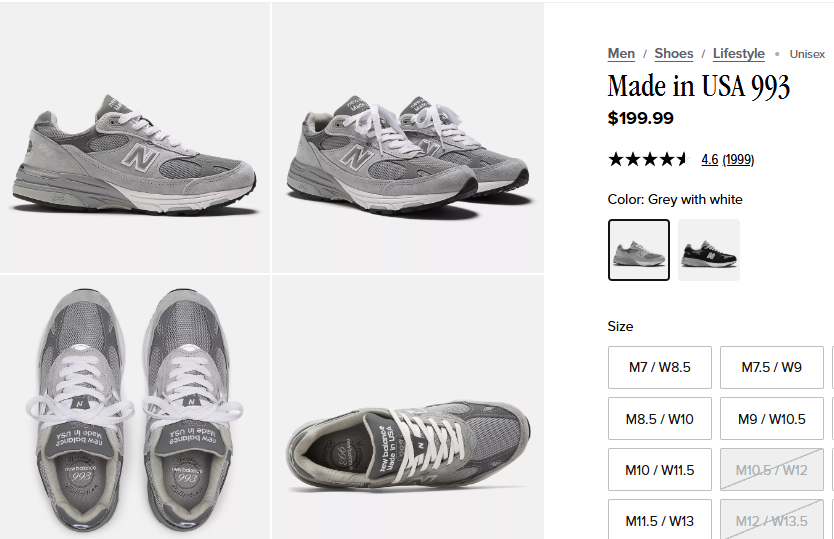Screen dimensions: 834x539
Task: Open the top-down pair product image
Action: point(135,407)
